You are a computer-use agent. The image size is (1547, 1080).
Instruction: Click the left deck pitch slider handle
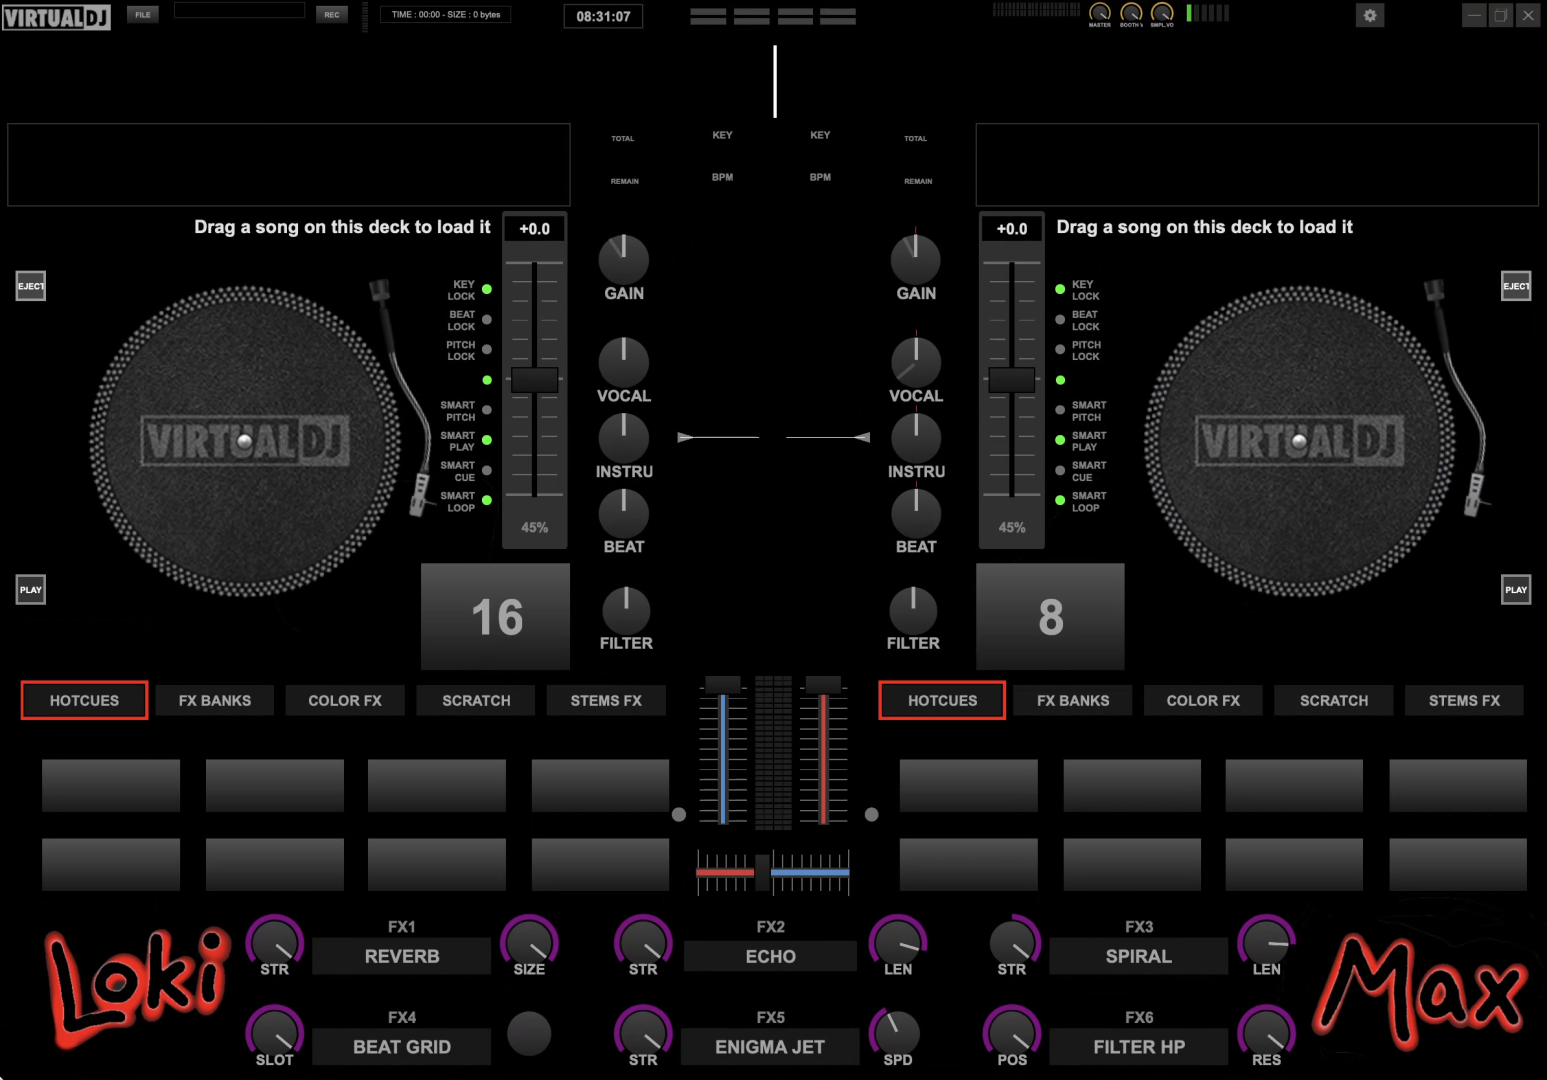click(535, 380)
